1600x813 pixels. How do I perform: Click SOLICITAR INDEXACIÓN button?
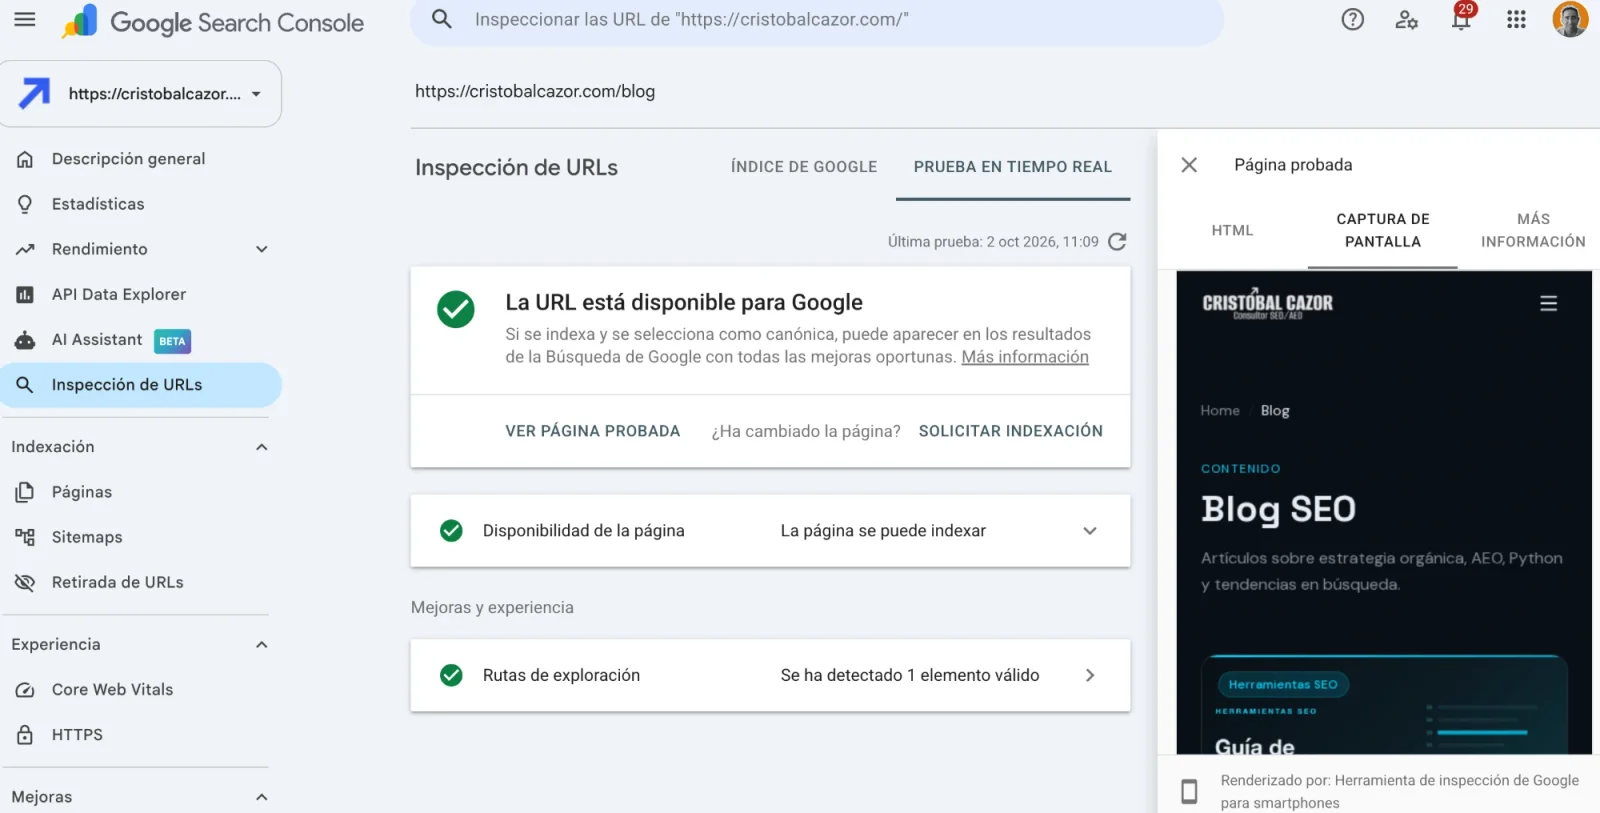[x=1011, y=431]
